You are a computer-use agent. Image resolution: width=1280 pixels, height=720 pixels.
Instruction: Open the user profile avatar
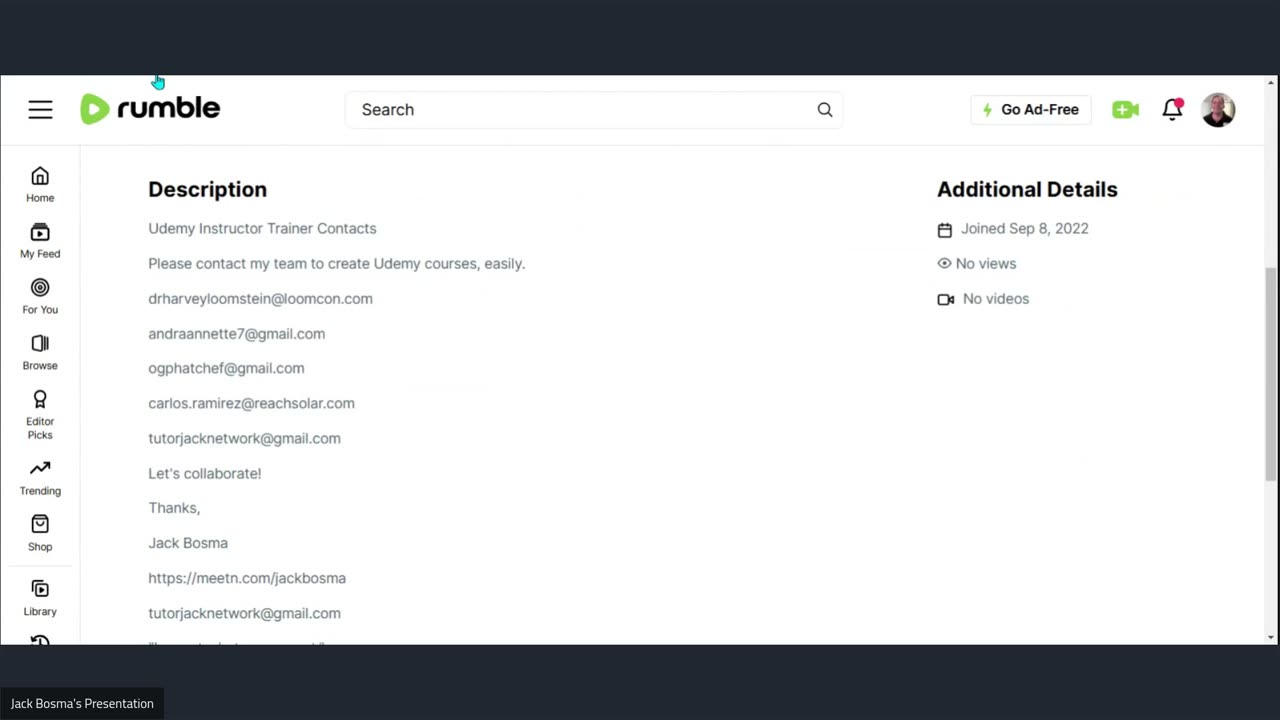click(x=1218, y=110)
